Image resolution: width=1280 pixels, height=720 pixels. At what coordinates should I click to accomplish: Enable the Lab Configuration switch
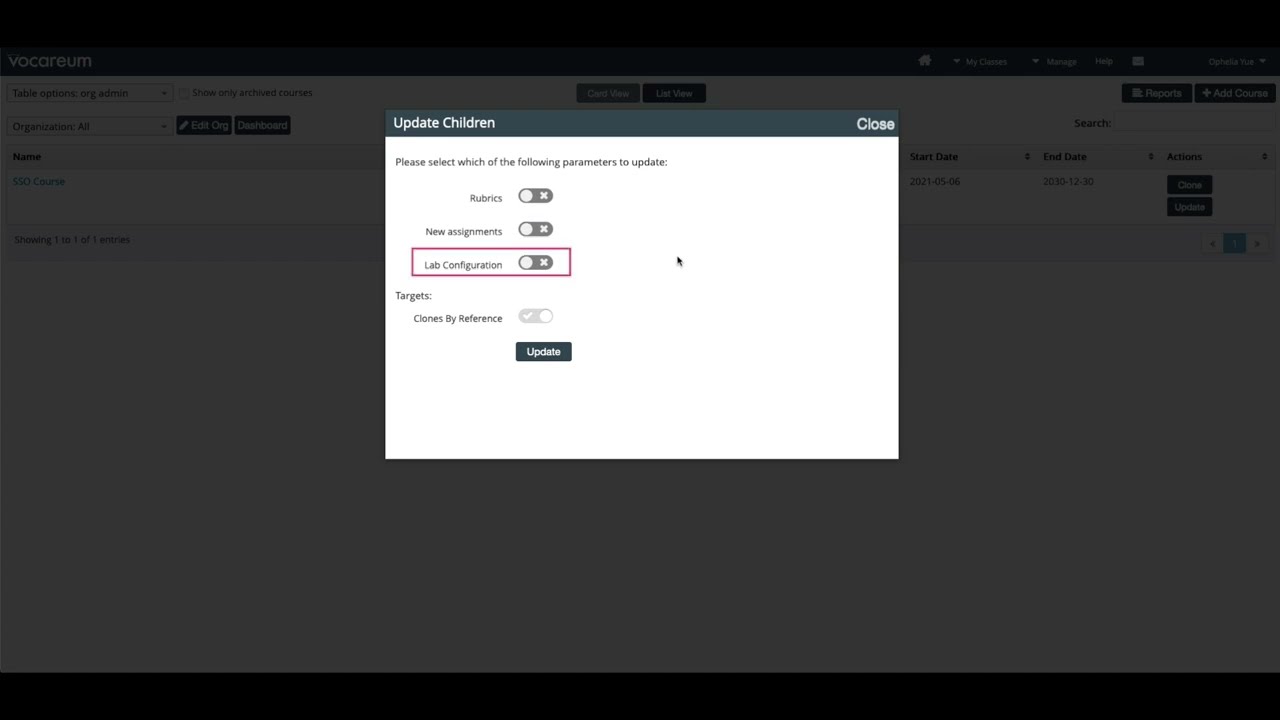tap(535, 263)
